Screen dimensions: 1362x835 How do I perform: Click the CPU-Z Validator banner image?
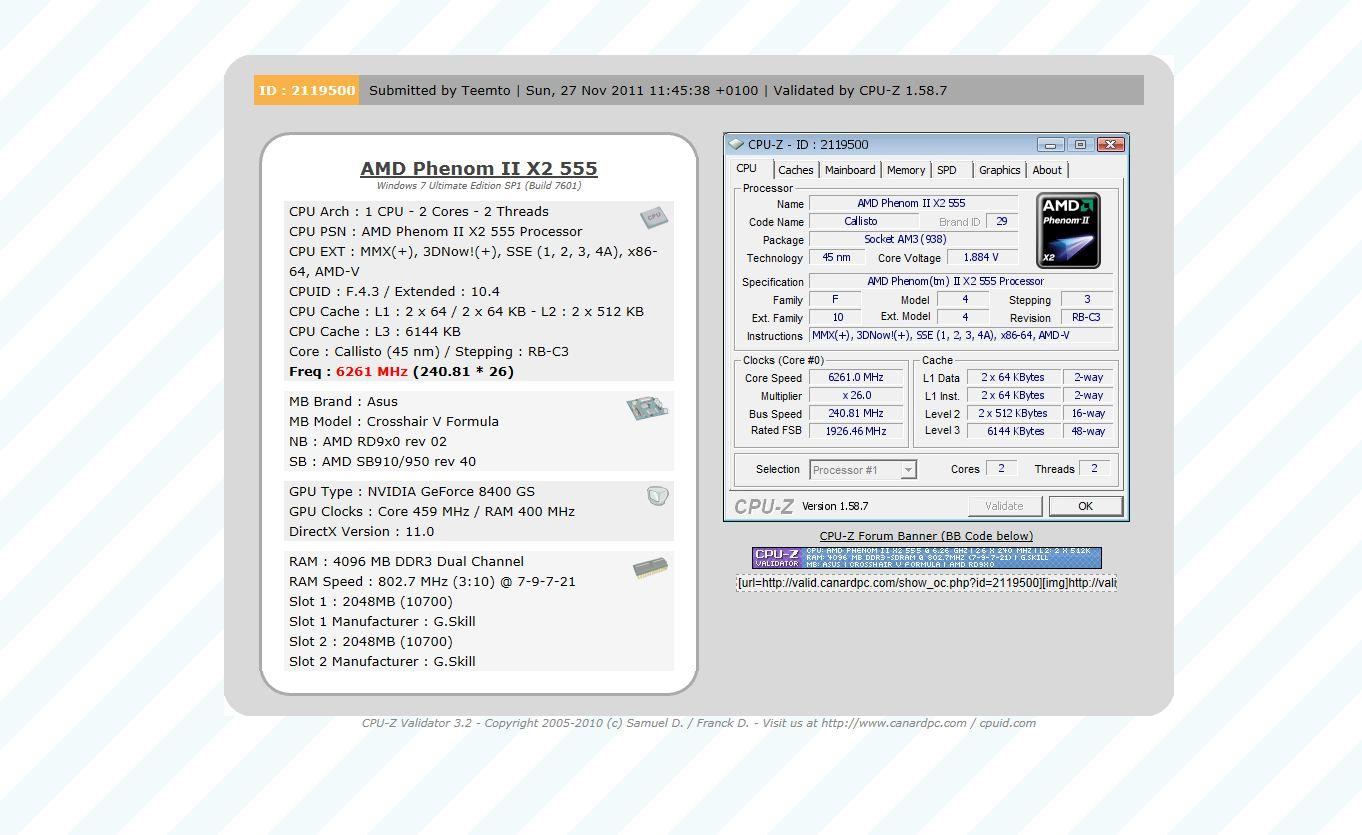coord(926,557)
